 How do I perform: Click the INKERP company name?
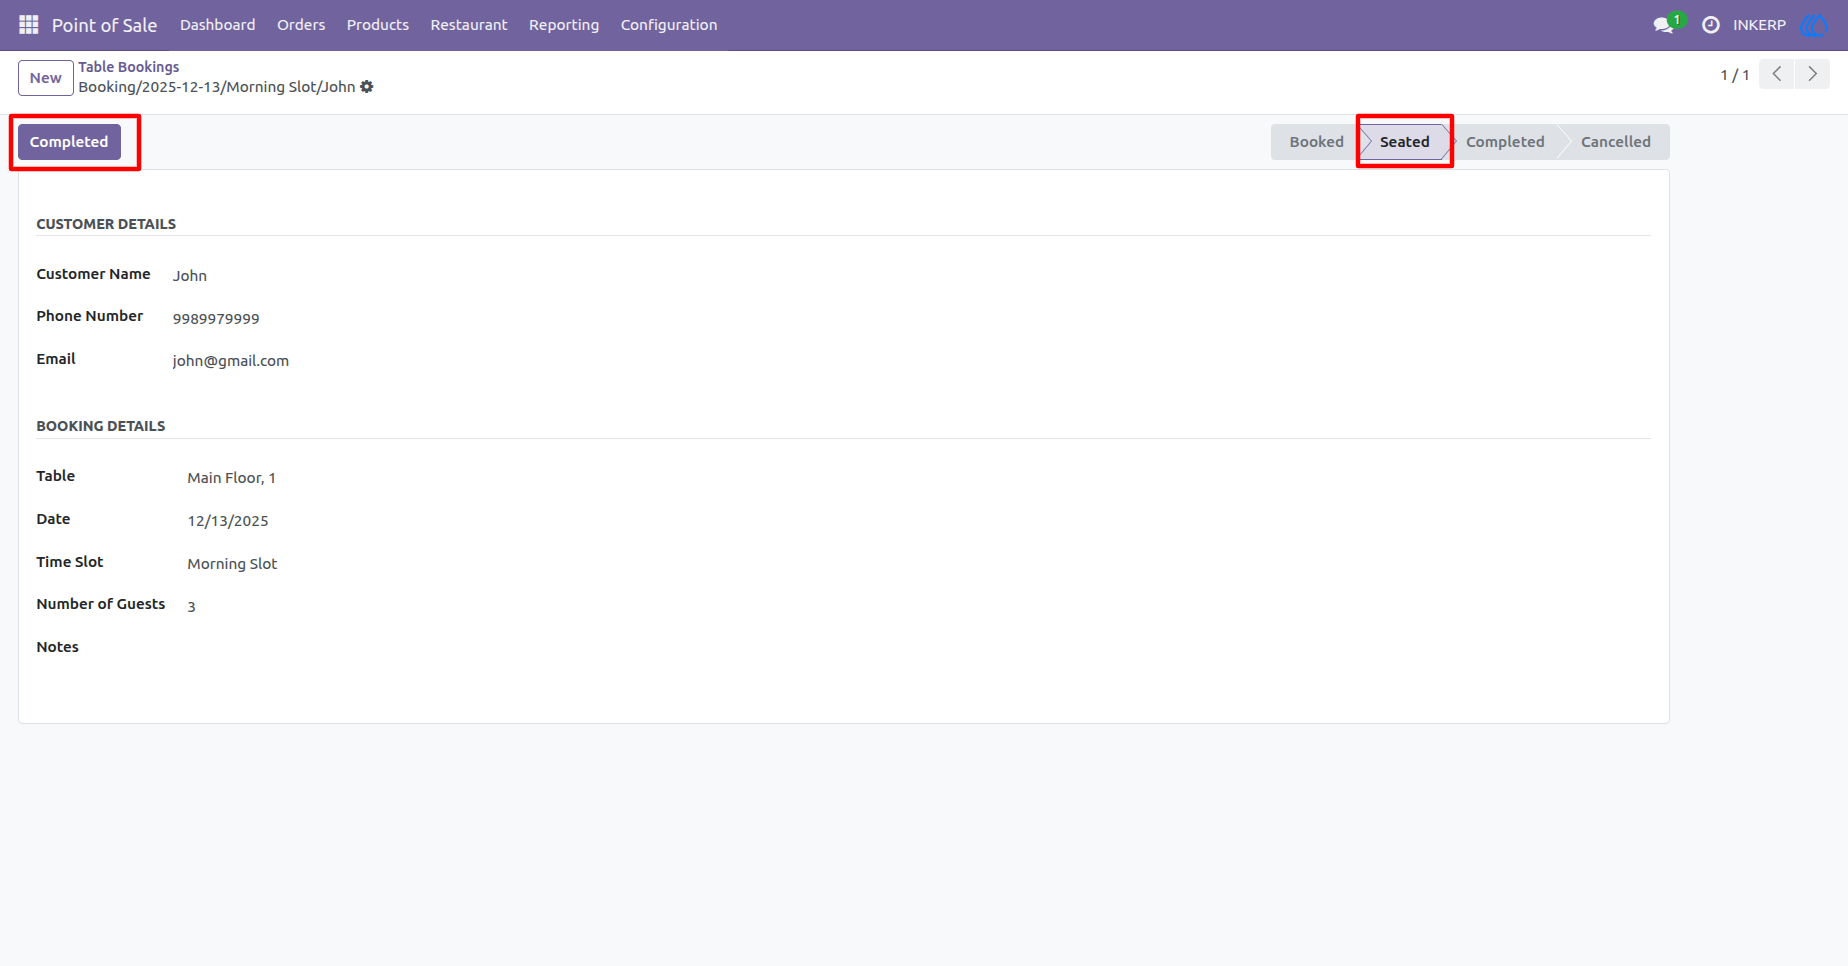[1759, 25]
